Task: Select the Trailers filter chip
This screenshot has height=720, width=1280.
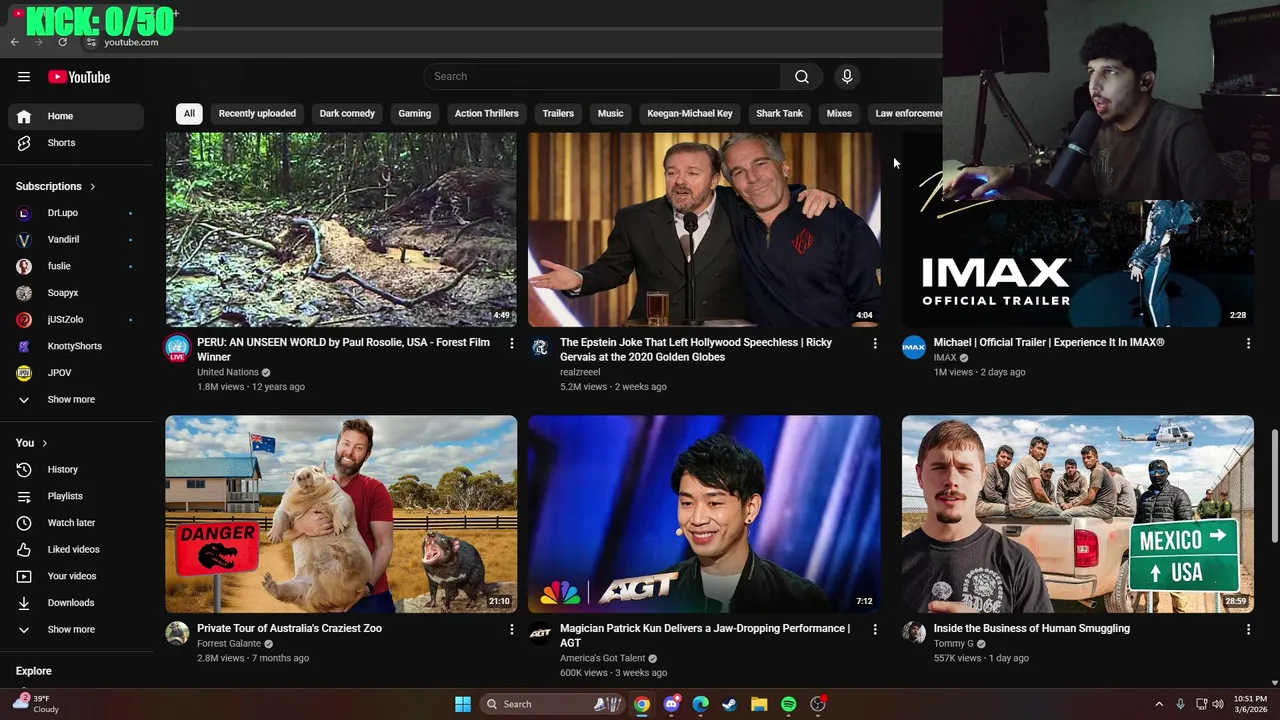Action: click(x=558, y=114)
